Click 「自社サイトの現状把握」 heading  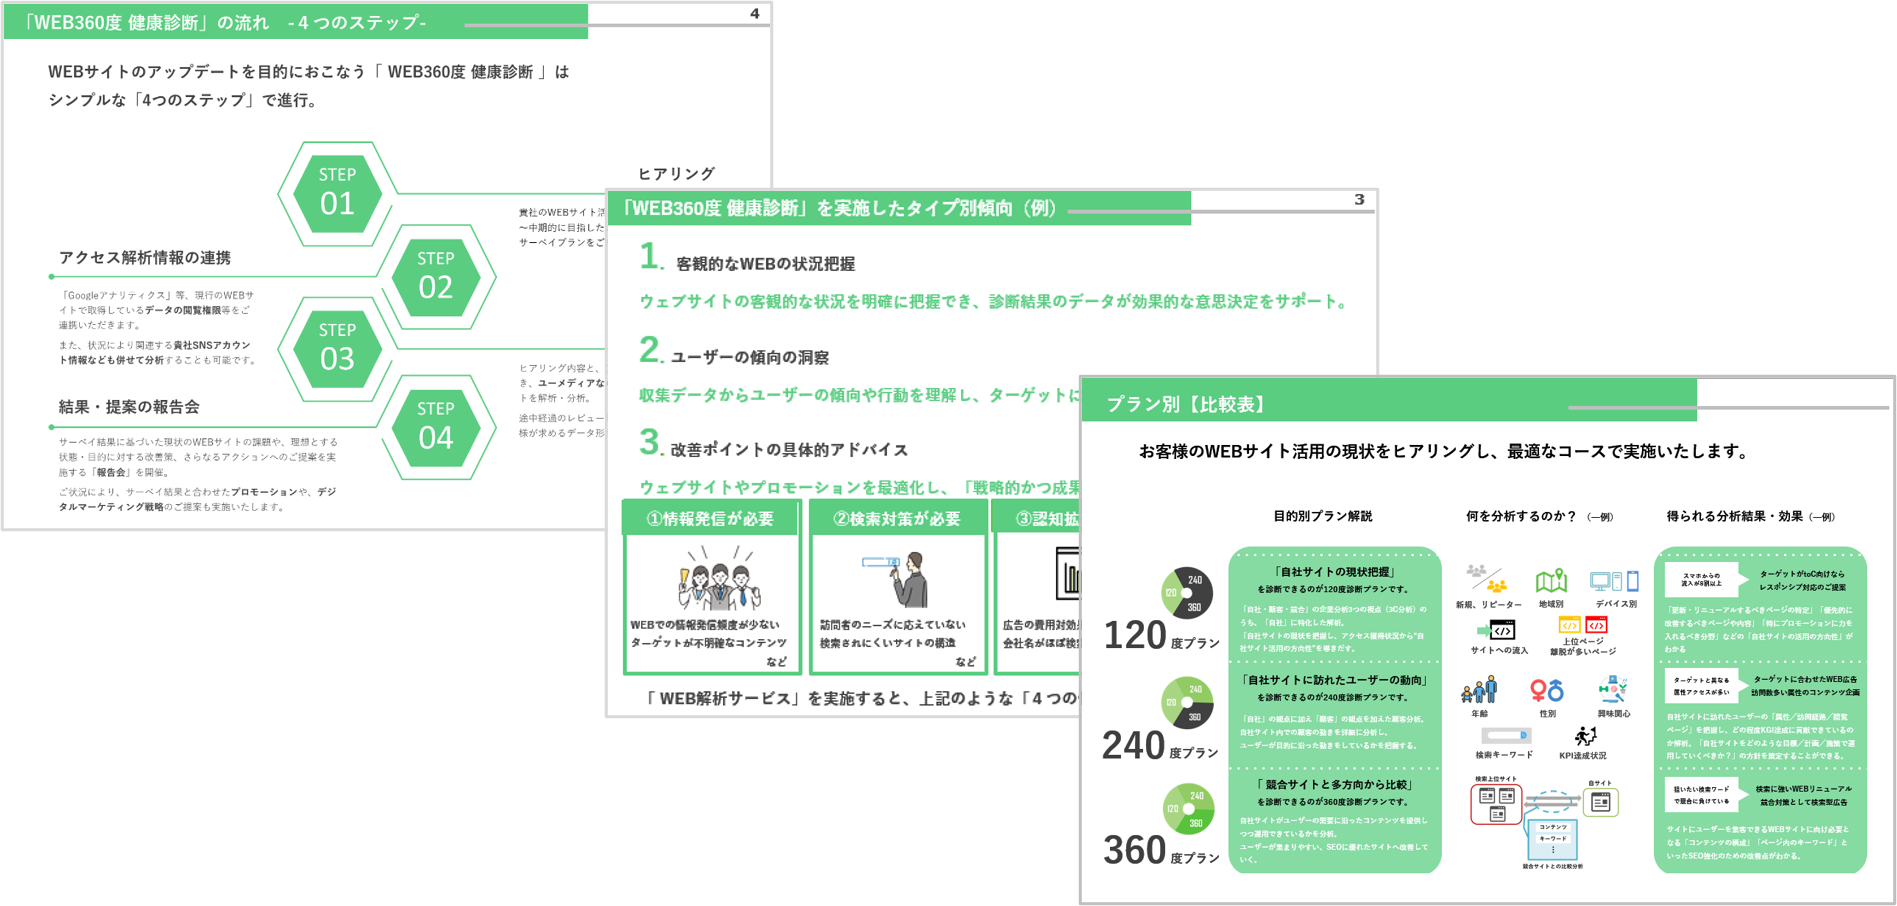pos(1334,572)
